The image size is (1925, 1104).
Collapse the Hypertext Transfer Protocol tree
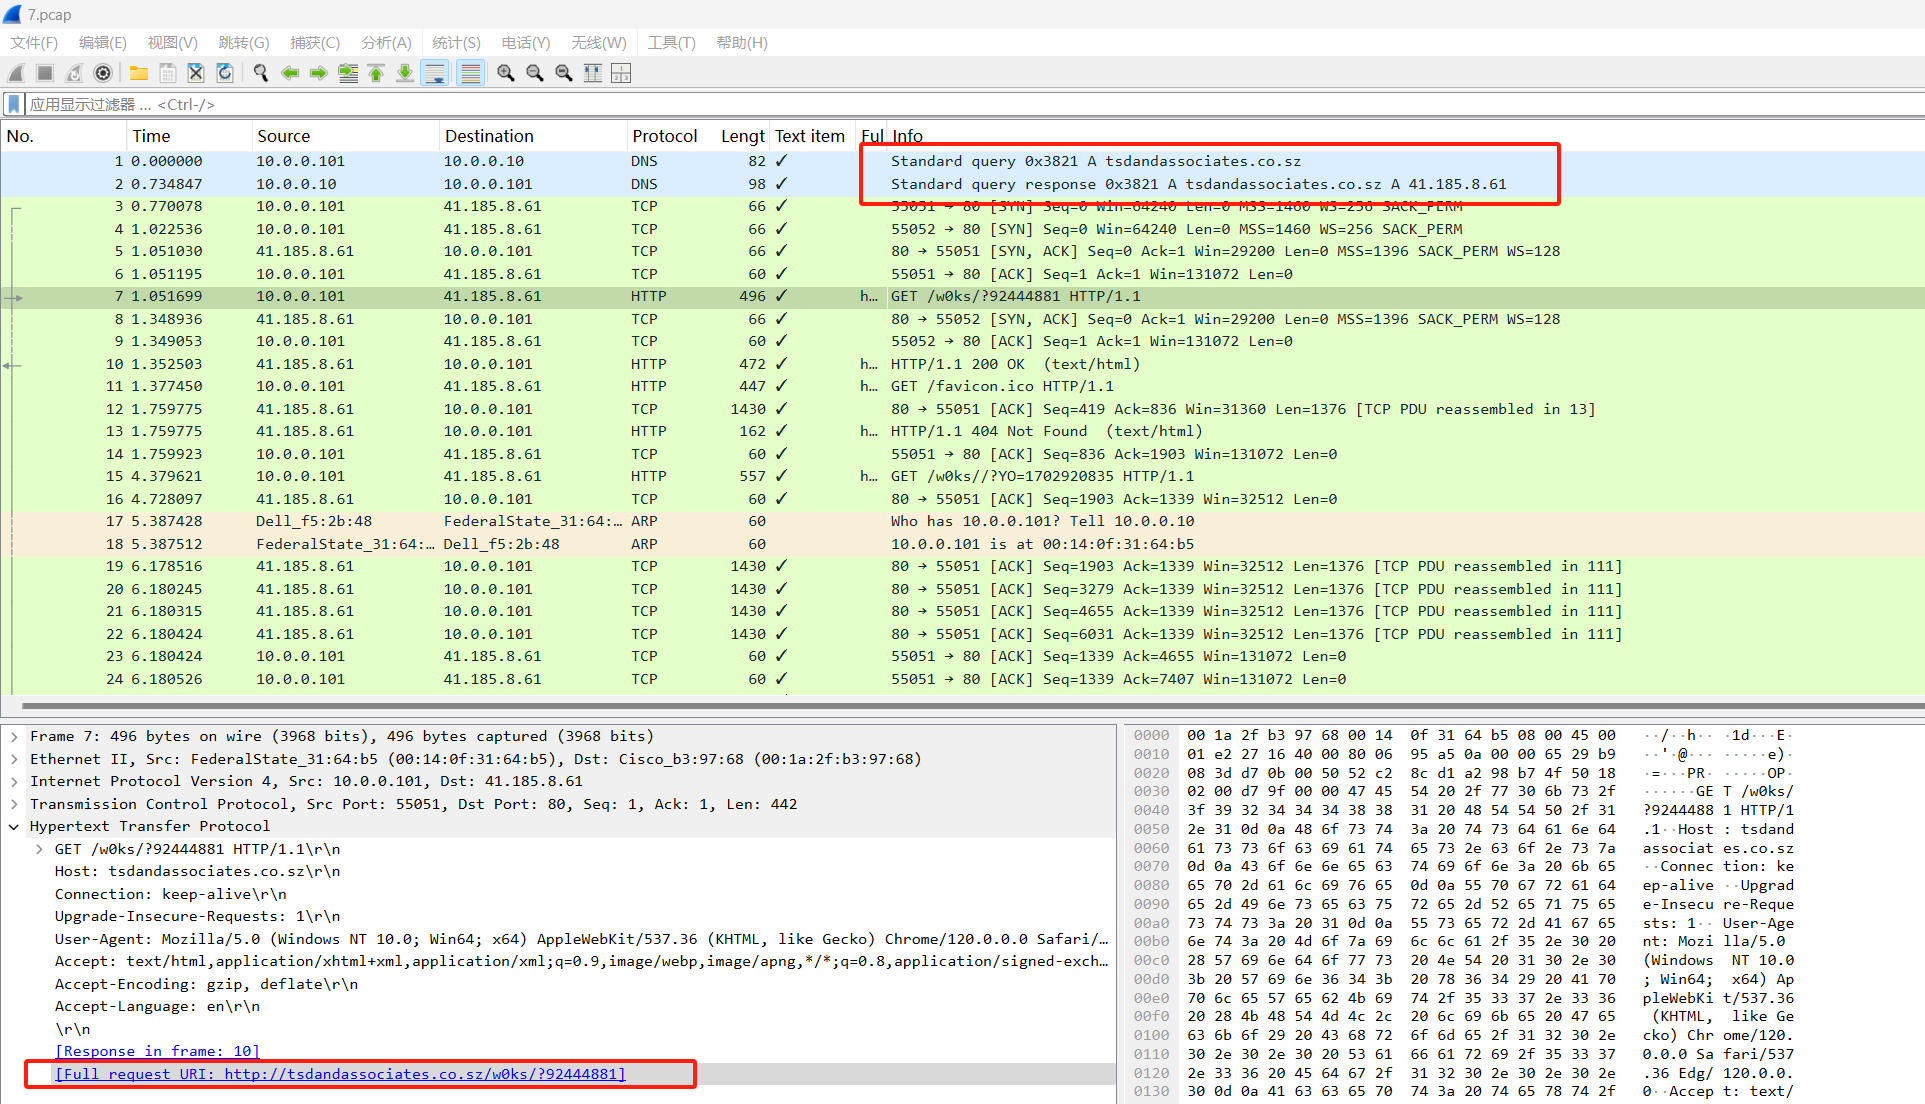click(x=14, y=826)
